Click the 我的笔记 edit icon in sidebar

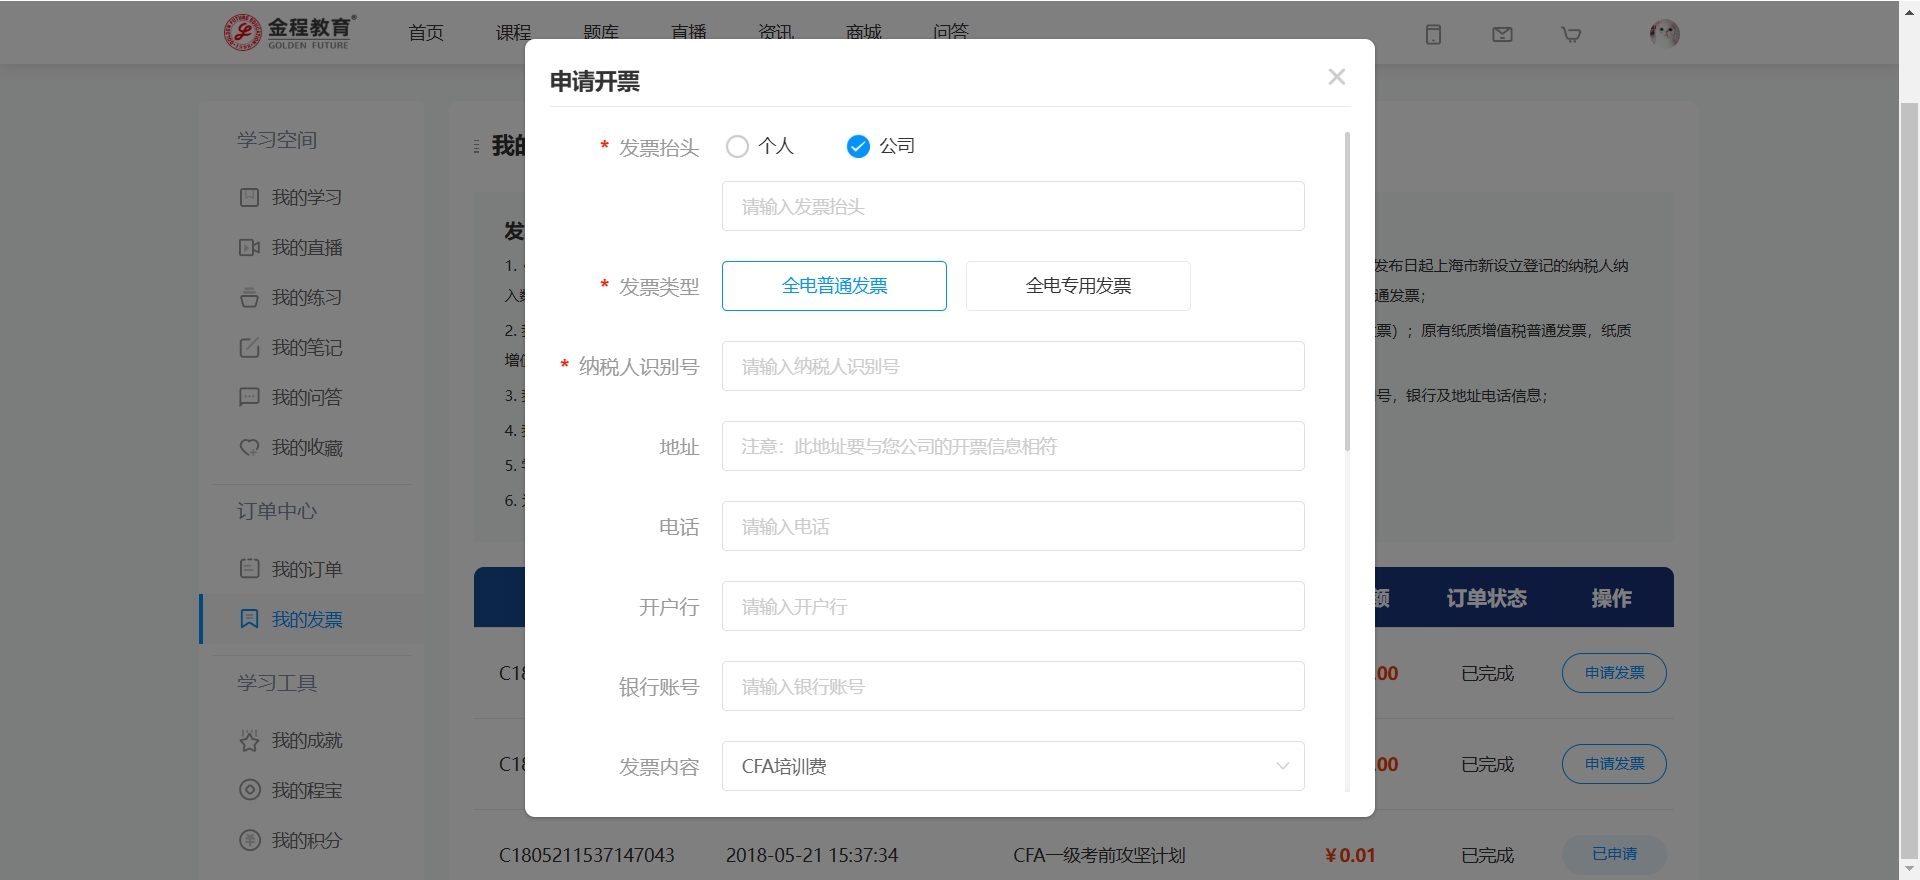pos(249,348)
